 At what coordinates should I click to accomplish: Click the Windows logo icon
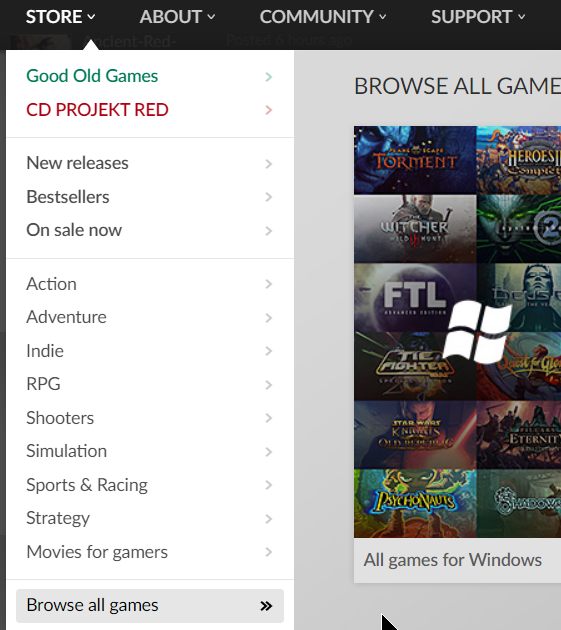point(477,332)
